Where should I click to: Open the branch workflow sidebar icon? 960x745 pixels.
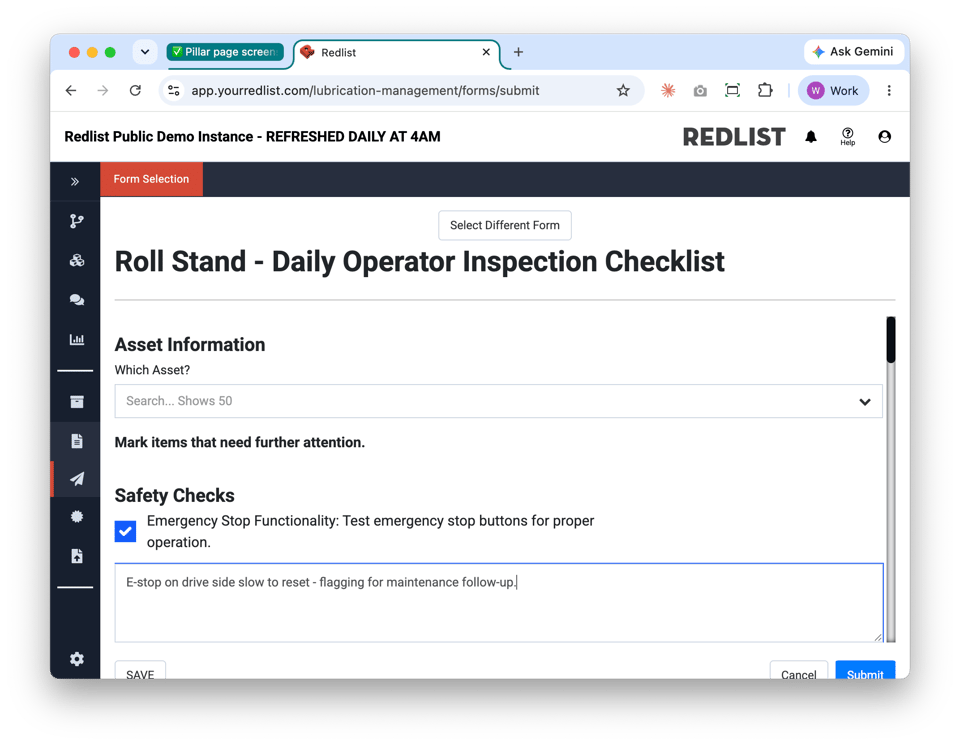pyautogui.click(x=77, y=221)
